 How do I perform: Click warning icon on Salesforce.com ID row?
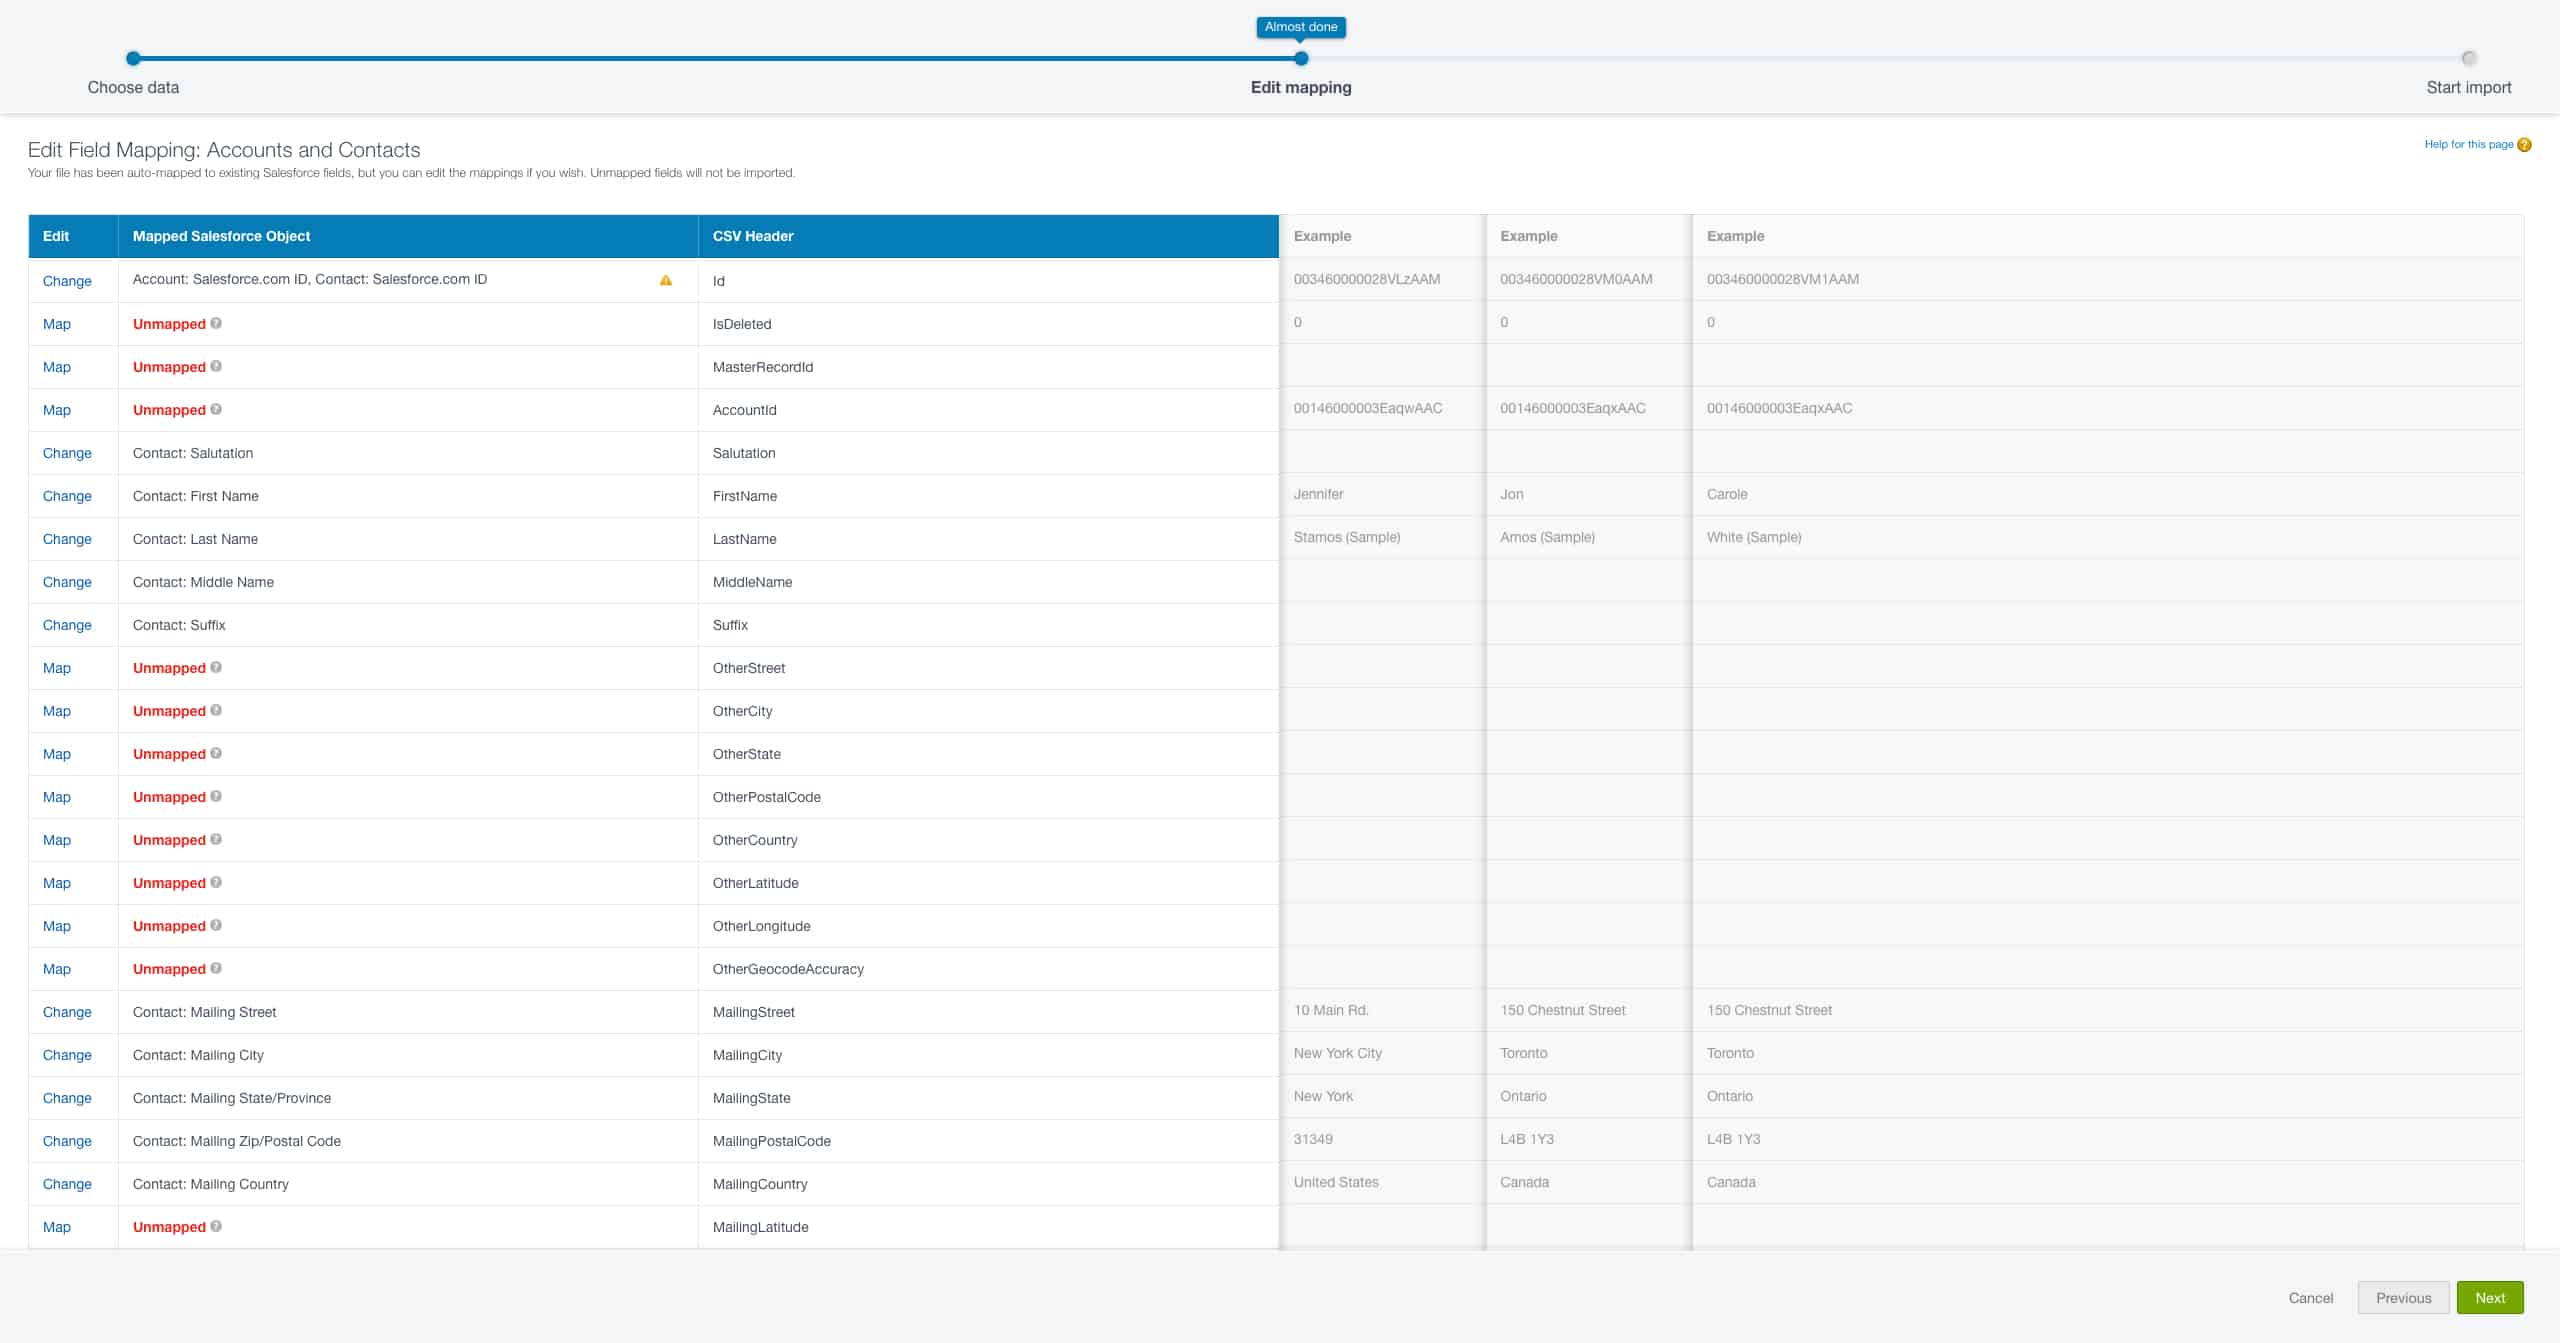click(666, 281)
